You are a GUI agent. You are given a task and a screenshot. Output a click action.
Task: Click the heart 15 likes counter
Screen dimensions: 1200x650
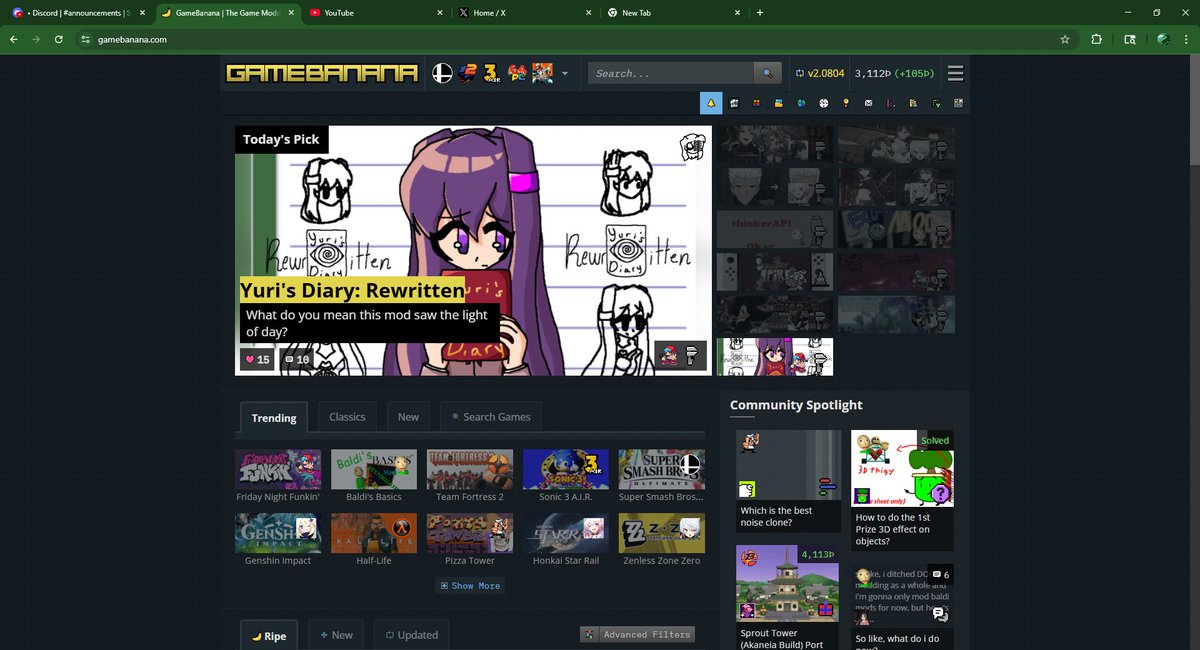click(x=257, y=359)
